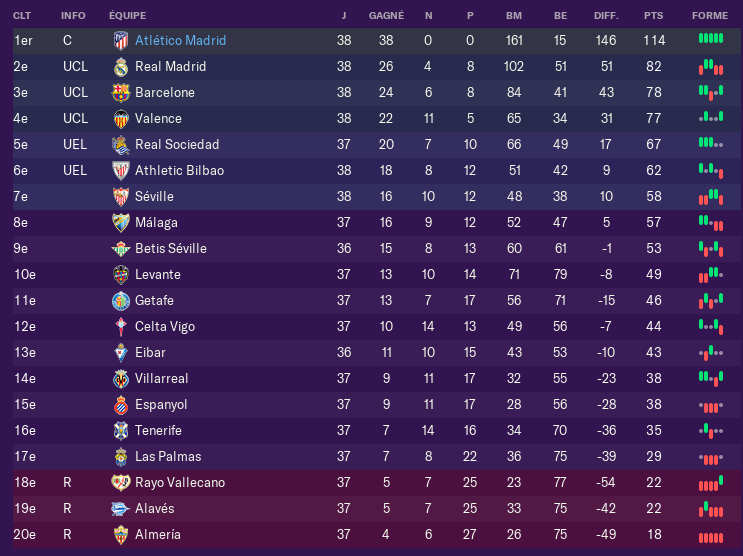This screenshot has width=743, height=556.
Task: Sort table by PTS column header
Action: [x=653, y=16]
